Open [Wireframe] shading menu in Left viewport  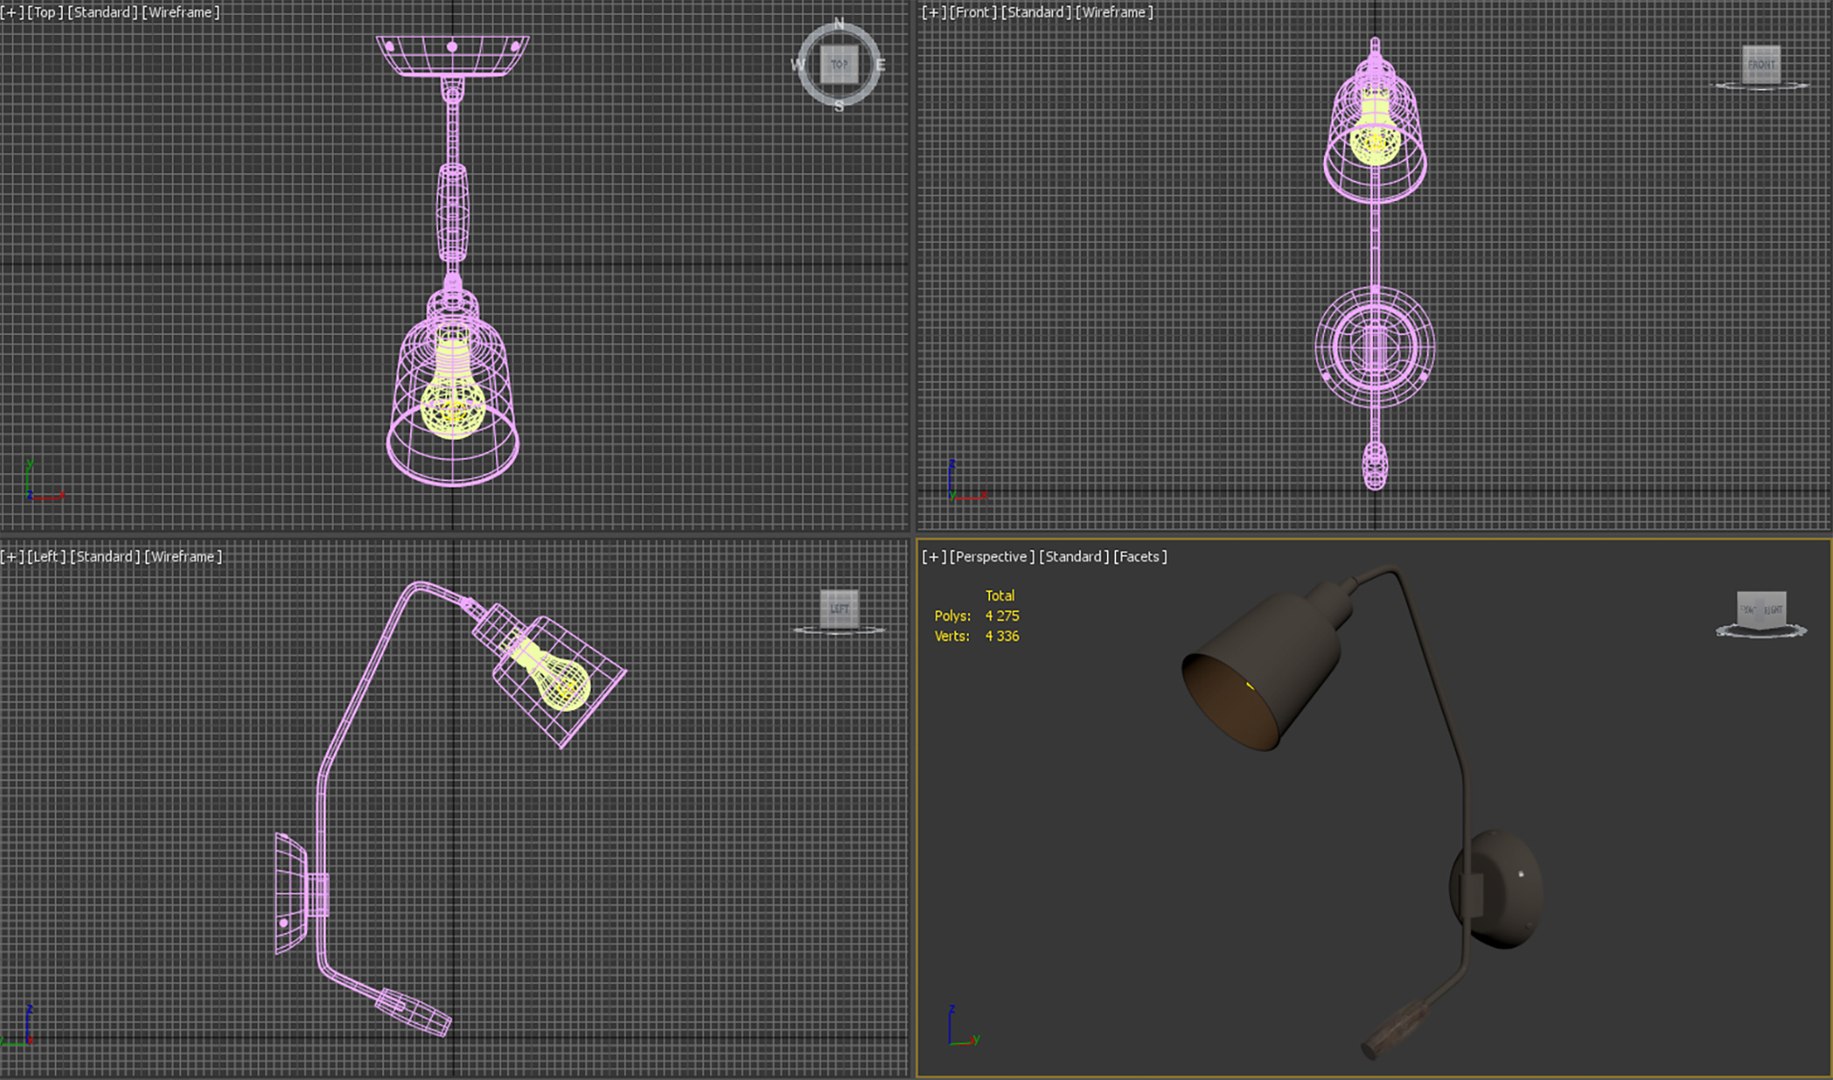(184, 556)
